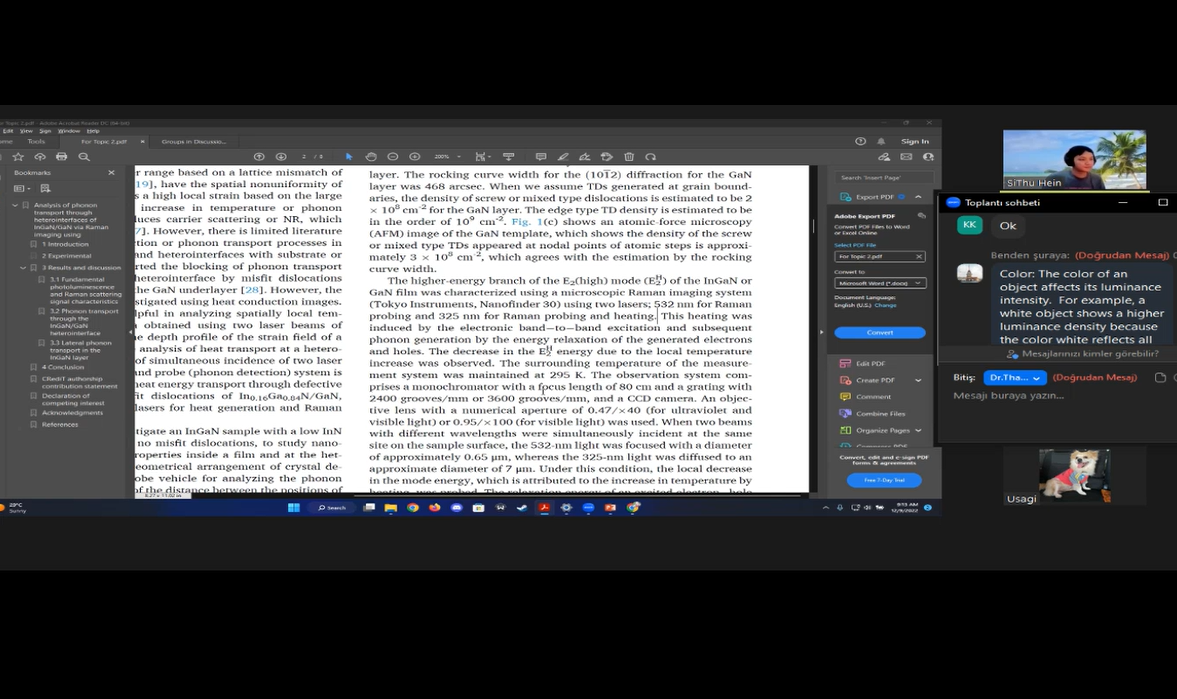Select the highlight text pen tool
1177x699 pixels.
[563, 157]
